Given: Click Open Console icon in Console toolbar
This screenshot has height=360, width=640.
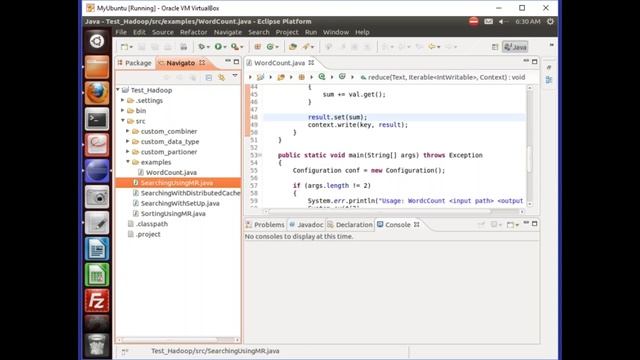Looking at the screenshot, I should tap(510, 224).
